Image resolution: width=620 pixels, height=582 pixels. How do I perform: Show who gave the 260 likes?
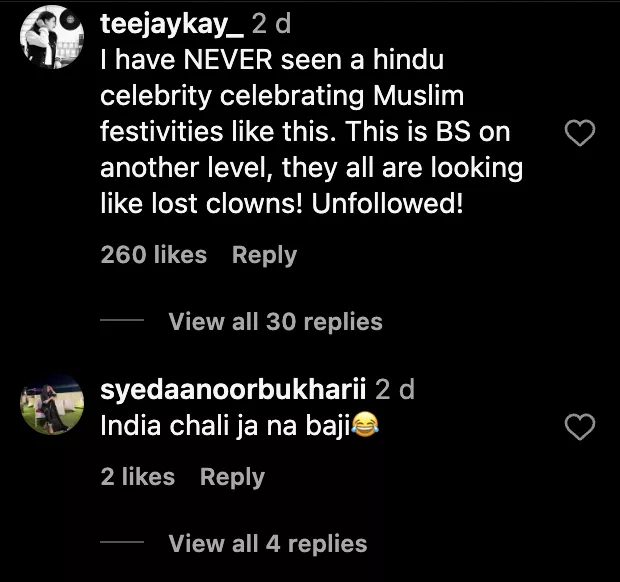coord(153,255)
